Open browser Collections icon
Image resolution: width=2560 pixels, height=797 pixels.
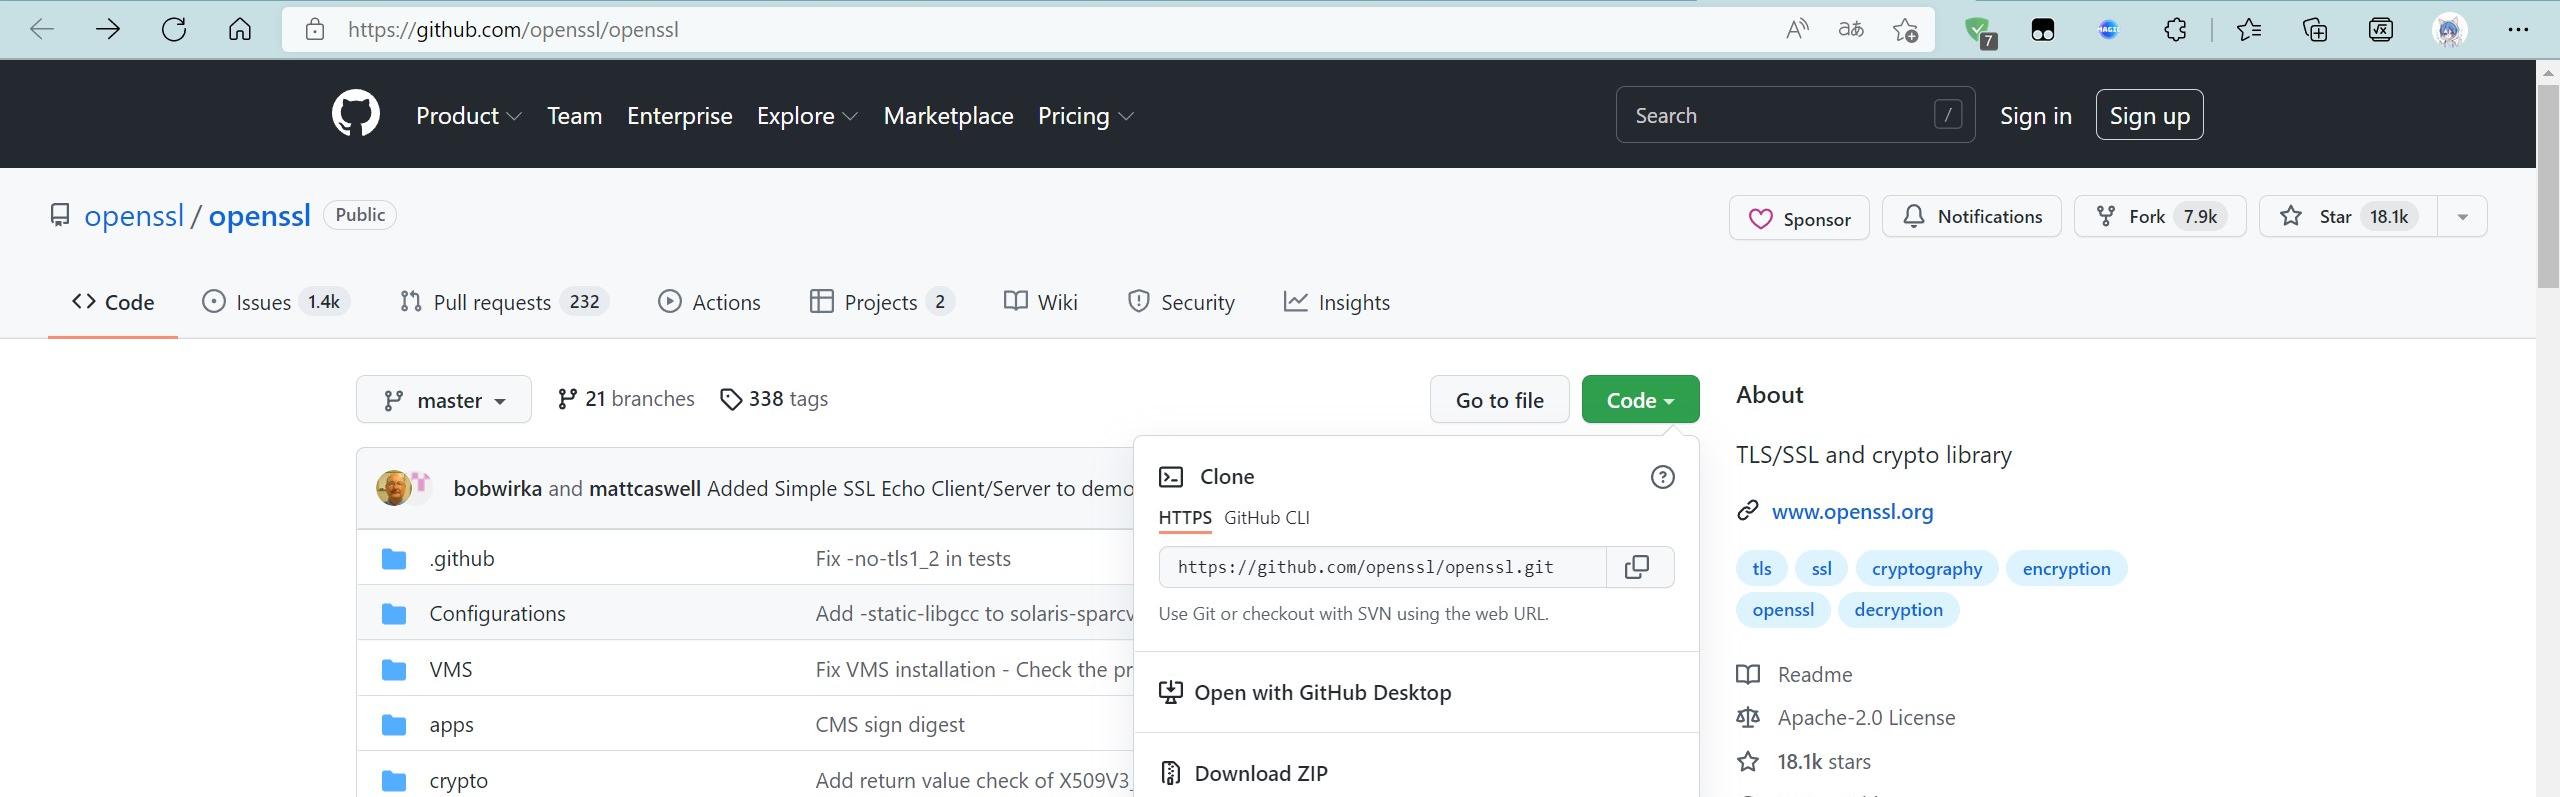(x=2315, y=29)
